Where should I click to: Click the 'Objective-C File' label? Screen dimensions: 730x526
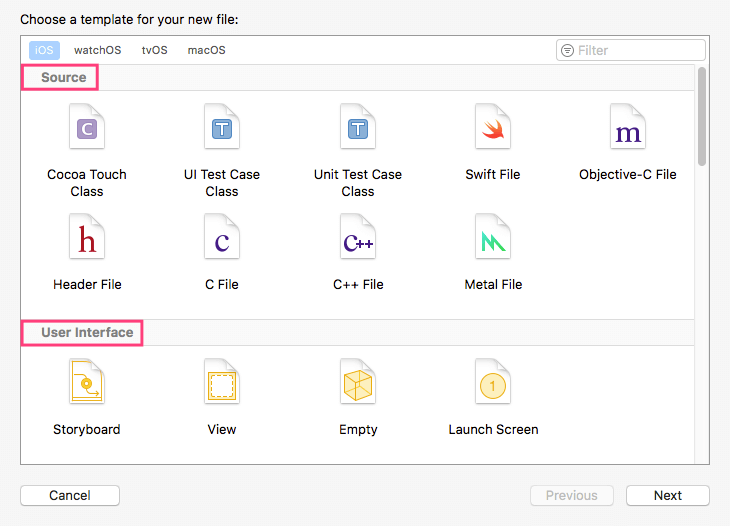[628, 175]
